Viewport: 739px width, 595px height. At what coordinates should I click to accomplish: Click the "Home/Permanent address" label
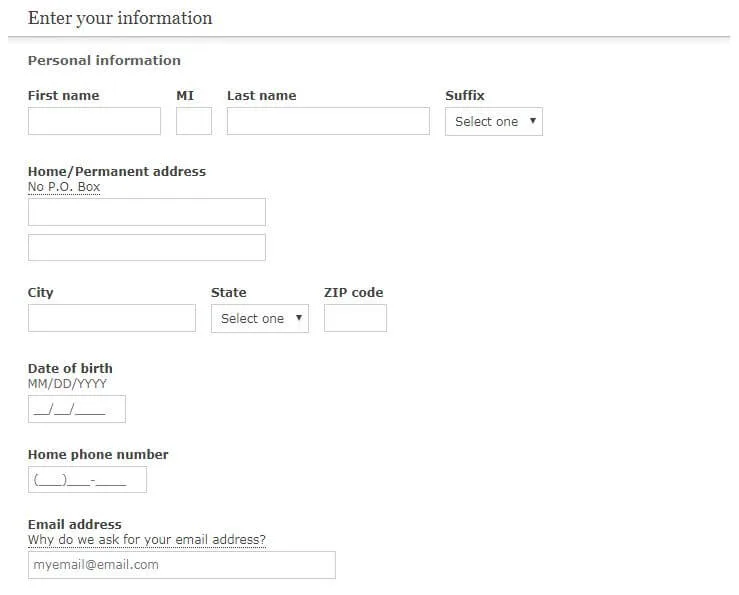(117, 171)
